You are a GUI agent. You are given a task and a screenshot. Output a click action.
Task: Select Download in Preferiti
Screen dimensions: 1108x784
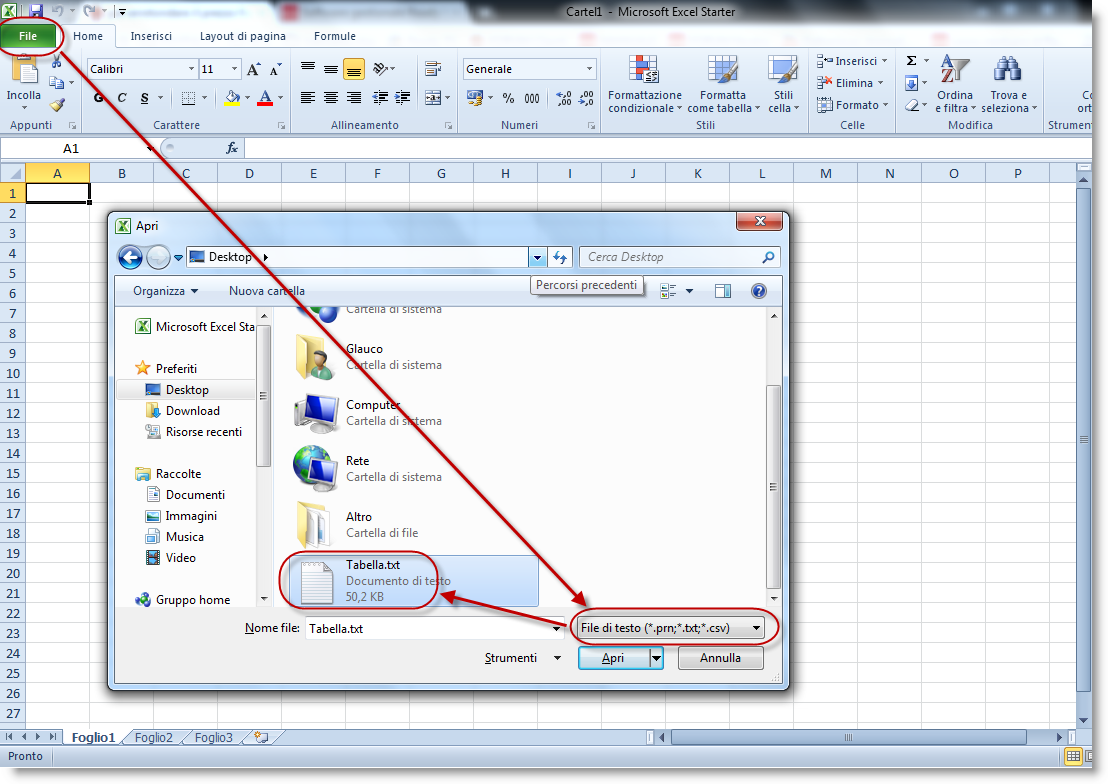click(x=192, y=411)
